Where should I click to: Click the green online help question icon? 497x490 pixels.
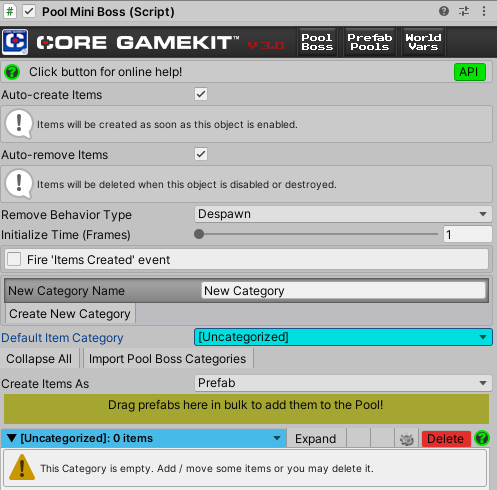[x=12, y=72]
